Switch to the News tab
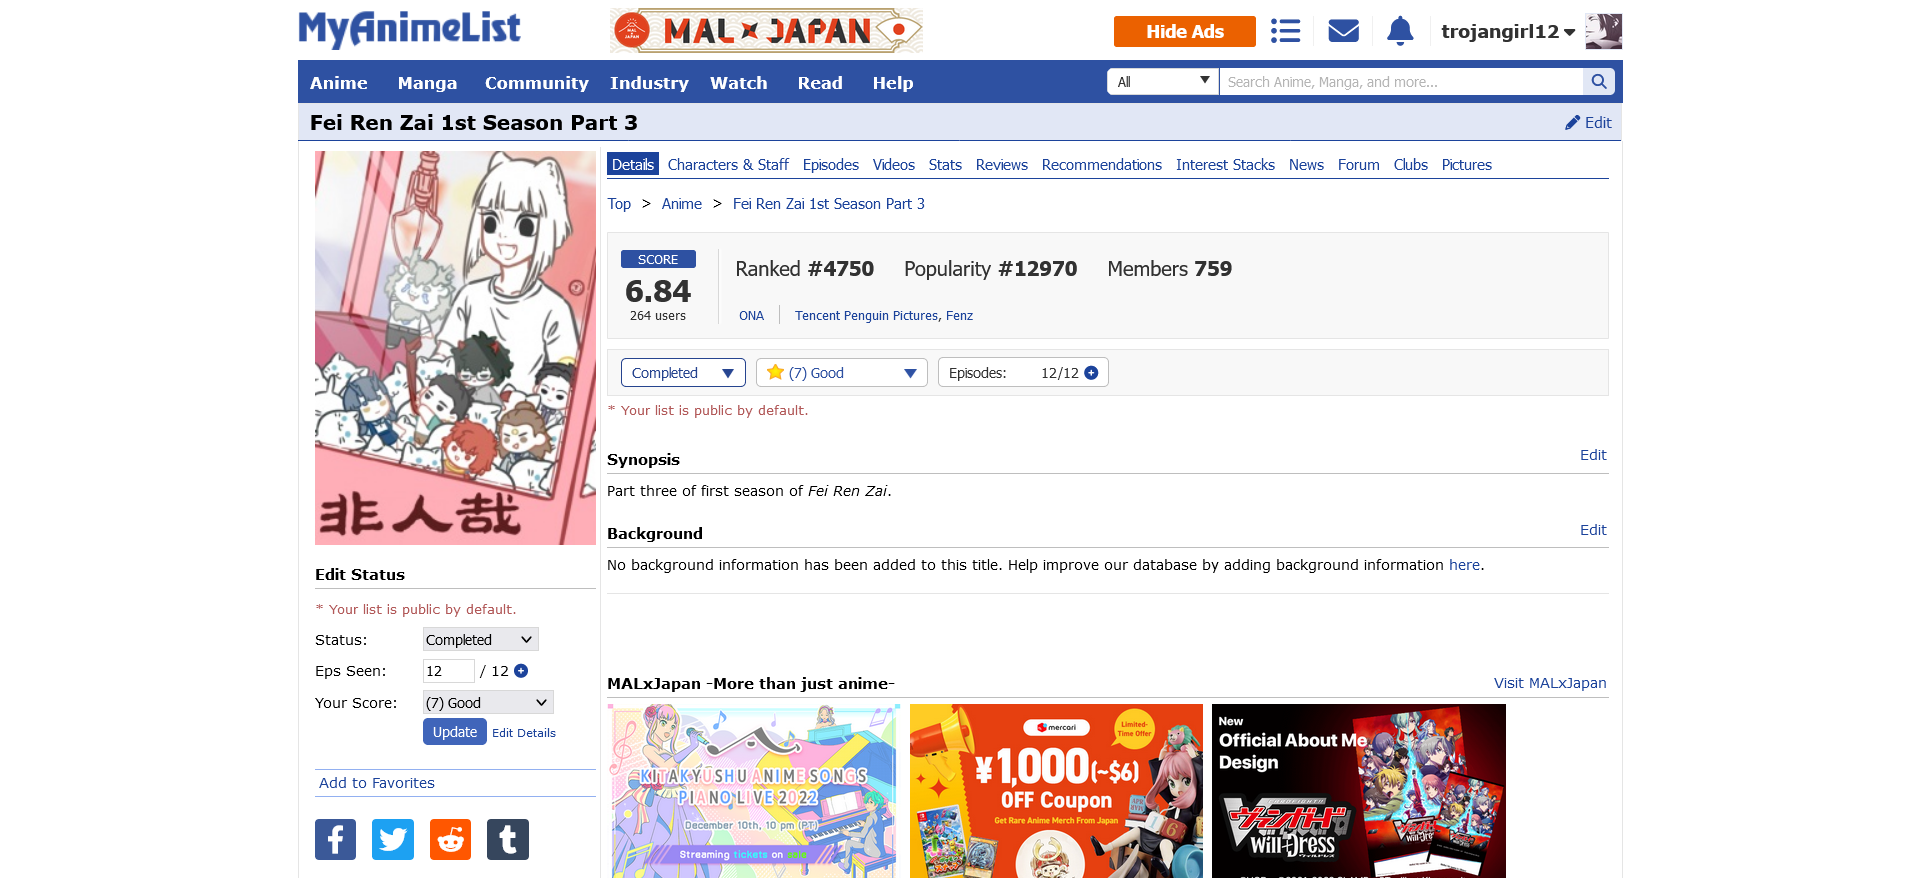Viewport: 1920px width, 878px height. [1306, 165]
